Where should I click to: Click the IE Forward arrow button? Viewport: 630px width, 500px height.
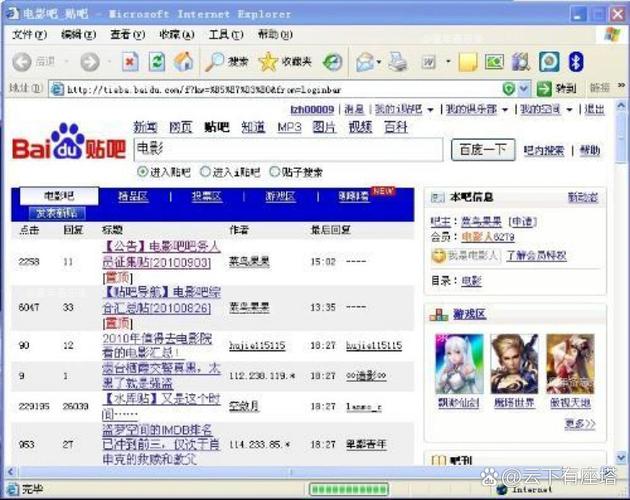click(x=90, y=62)
